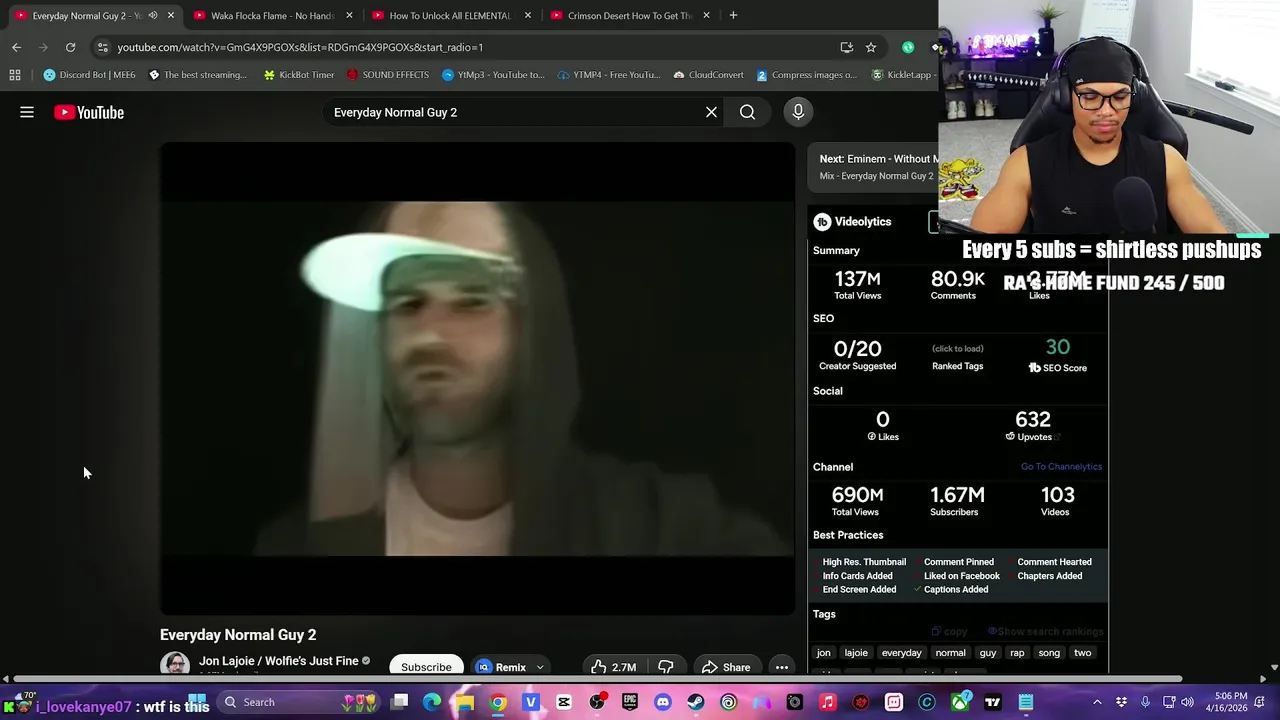Open the YouTube hamburger guide menu
The height and width of the screenshot is (720, 1280).
point(27,113)
